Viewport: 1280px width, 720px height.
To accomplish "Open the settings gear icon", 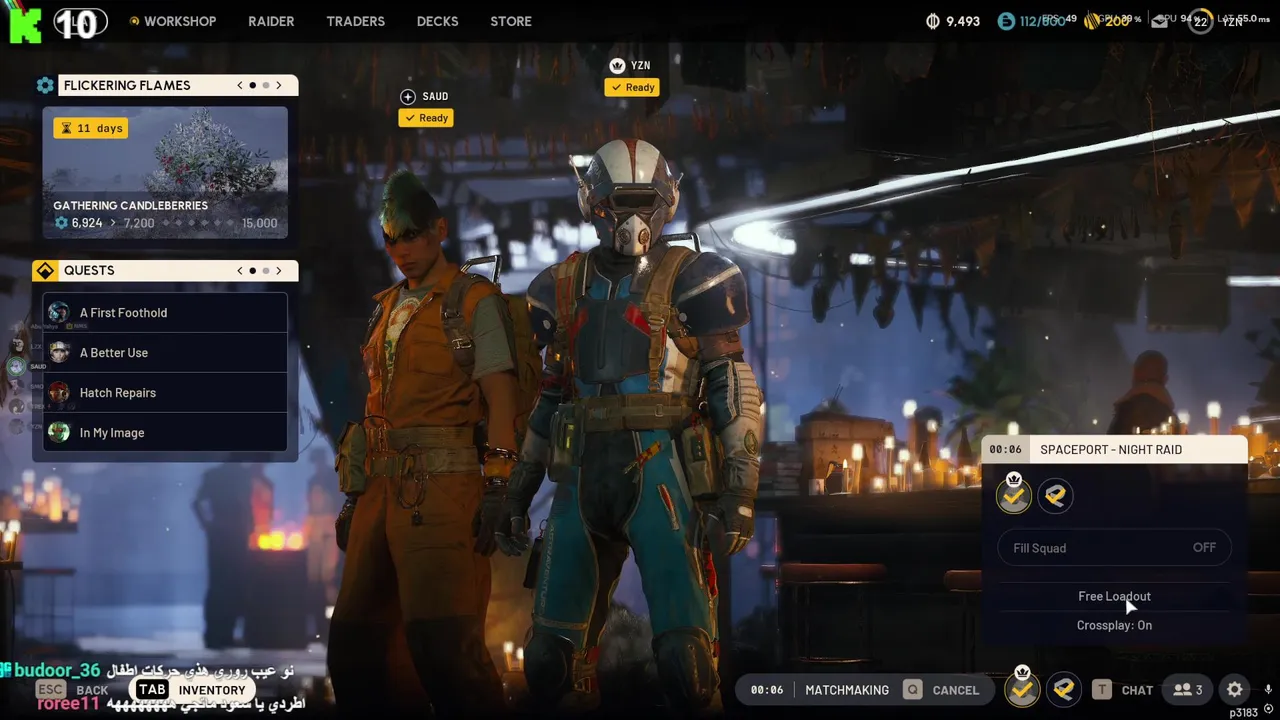I will [1235, 689].
